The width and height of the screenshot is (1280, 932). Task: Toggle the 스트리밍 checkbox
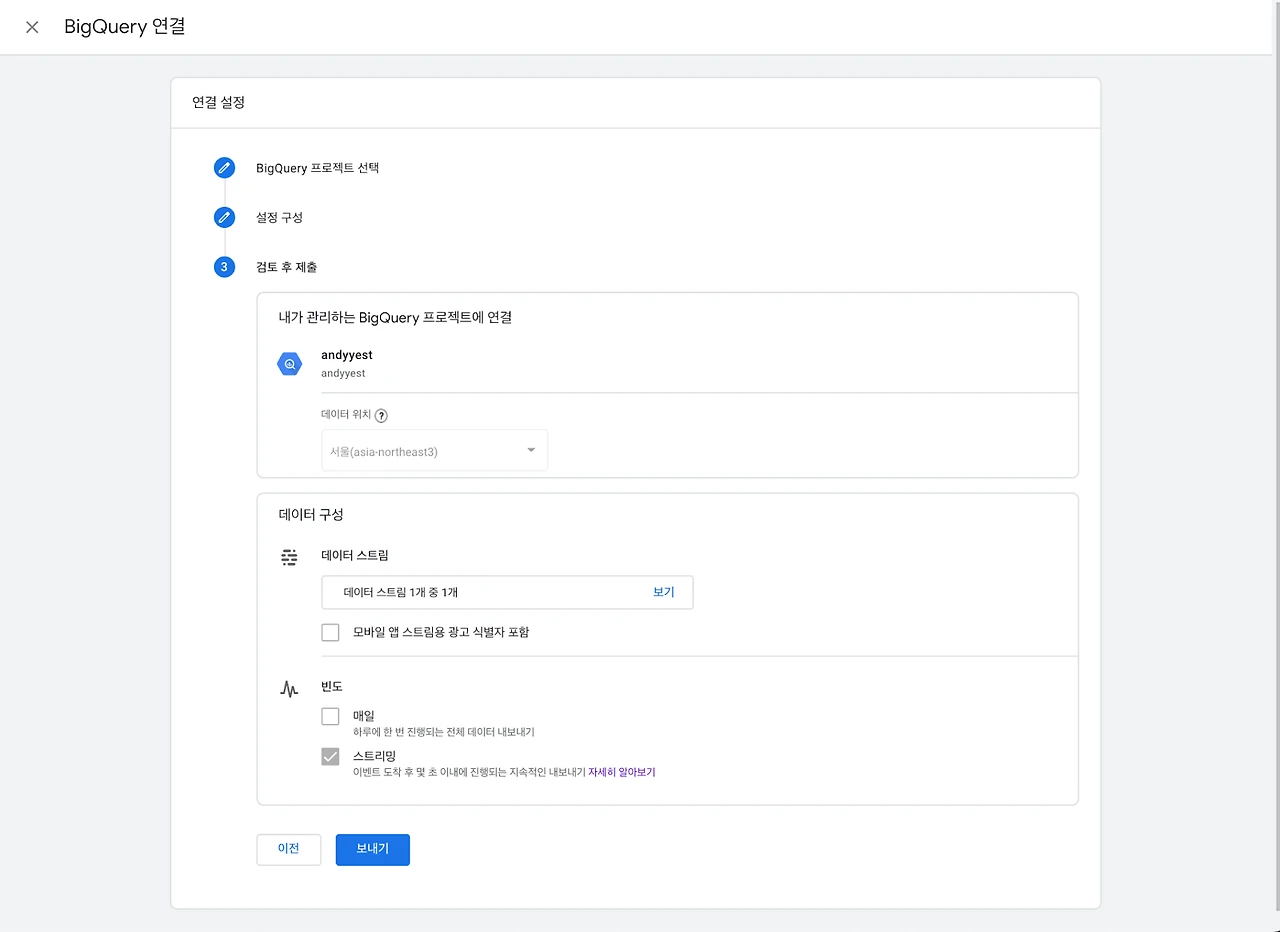(x=330, y=757)
